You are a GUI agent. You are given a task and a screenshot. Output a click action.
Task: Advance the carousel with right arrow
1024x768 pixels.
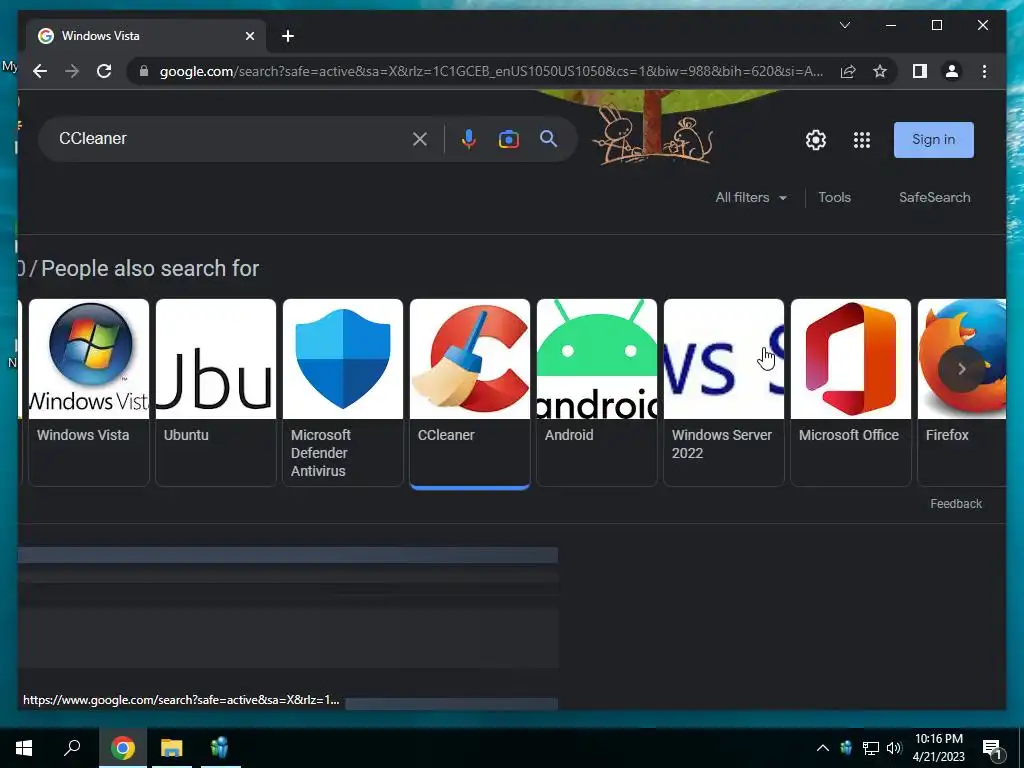click(x=961, y=369)
